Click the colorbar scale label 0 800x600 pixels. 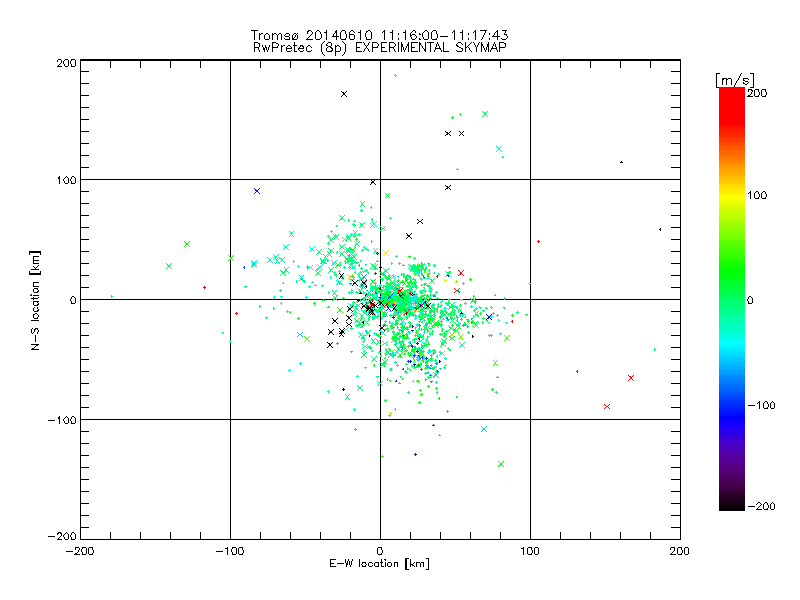tap(750, 300)
